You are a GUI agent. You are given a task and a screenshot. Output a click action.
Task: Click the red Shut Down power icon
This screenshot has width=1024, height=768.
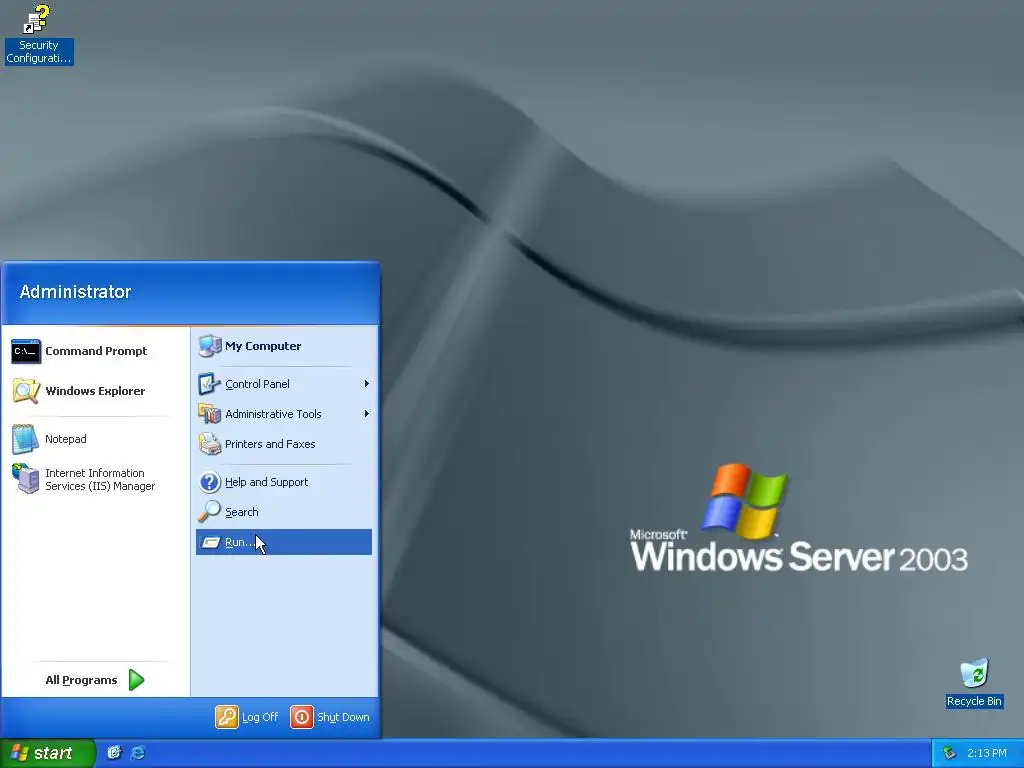(302, 717)
